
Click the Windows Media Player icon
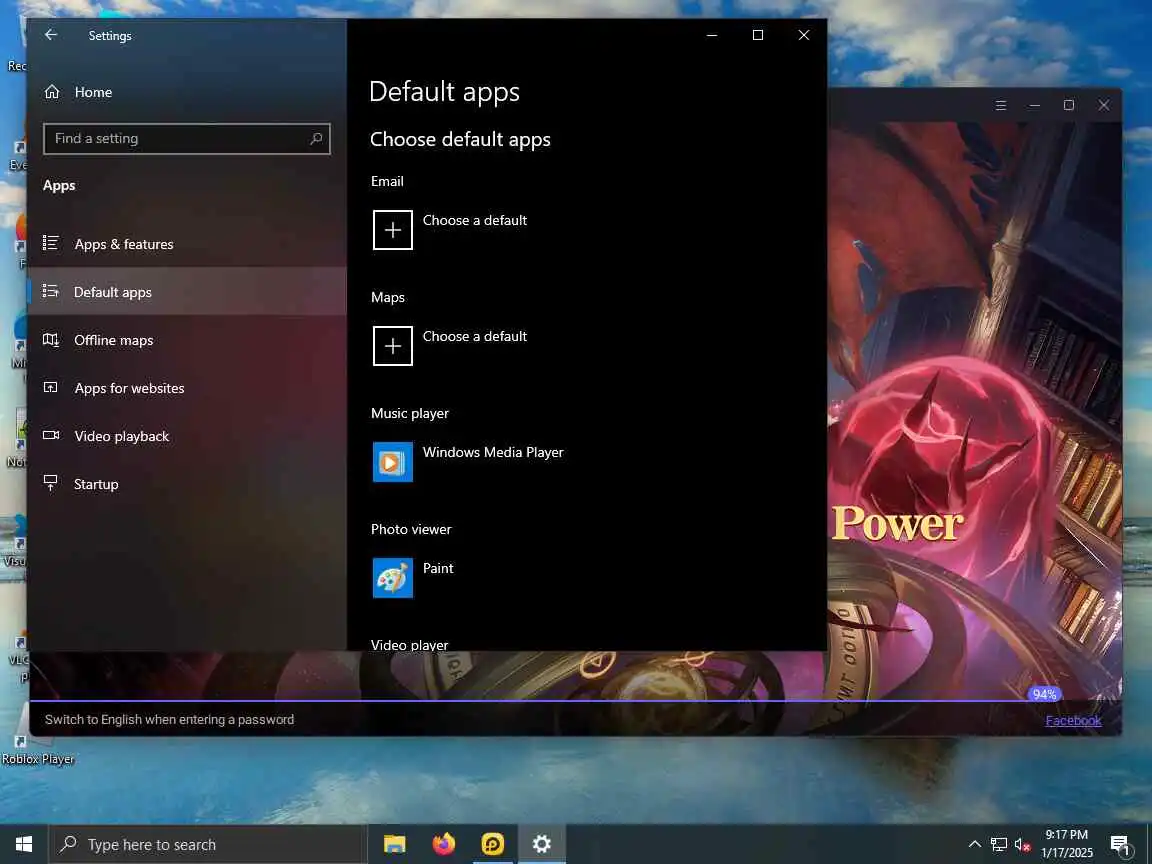tap(392, 462)
